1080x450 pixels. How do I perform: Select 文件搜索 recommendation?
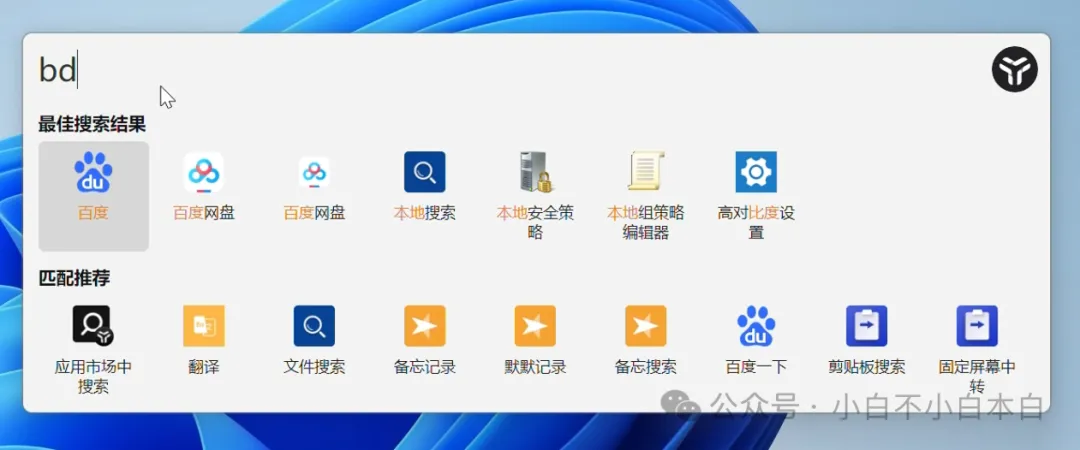point(314,341)
